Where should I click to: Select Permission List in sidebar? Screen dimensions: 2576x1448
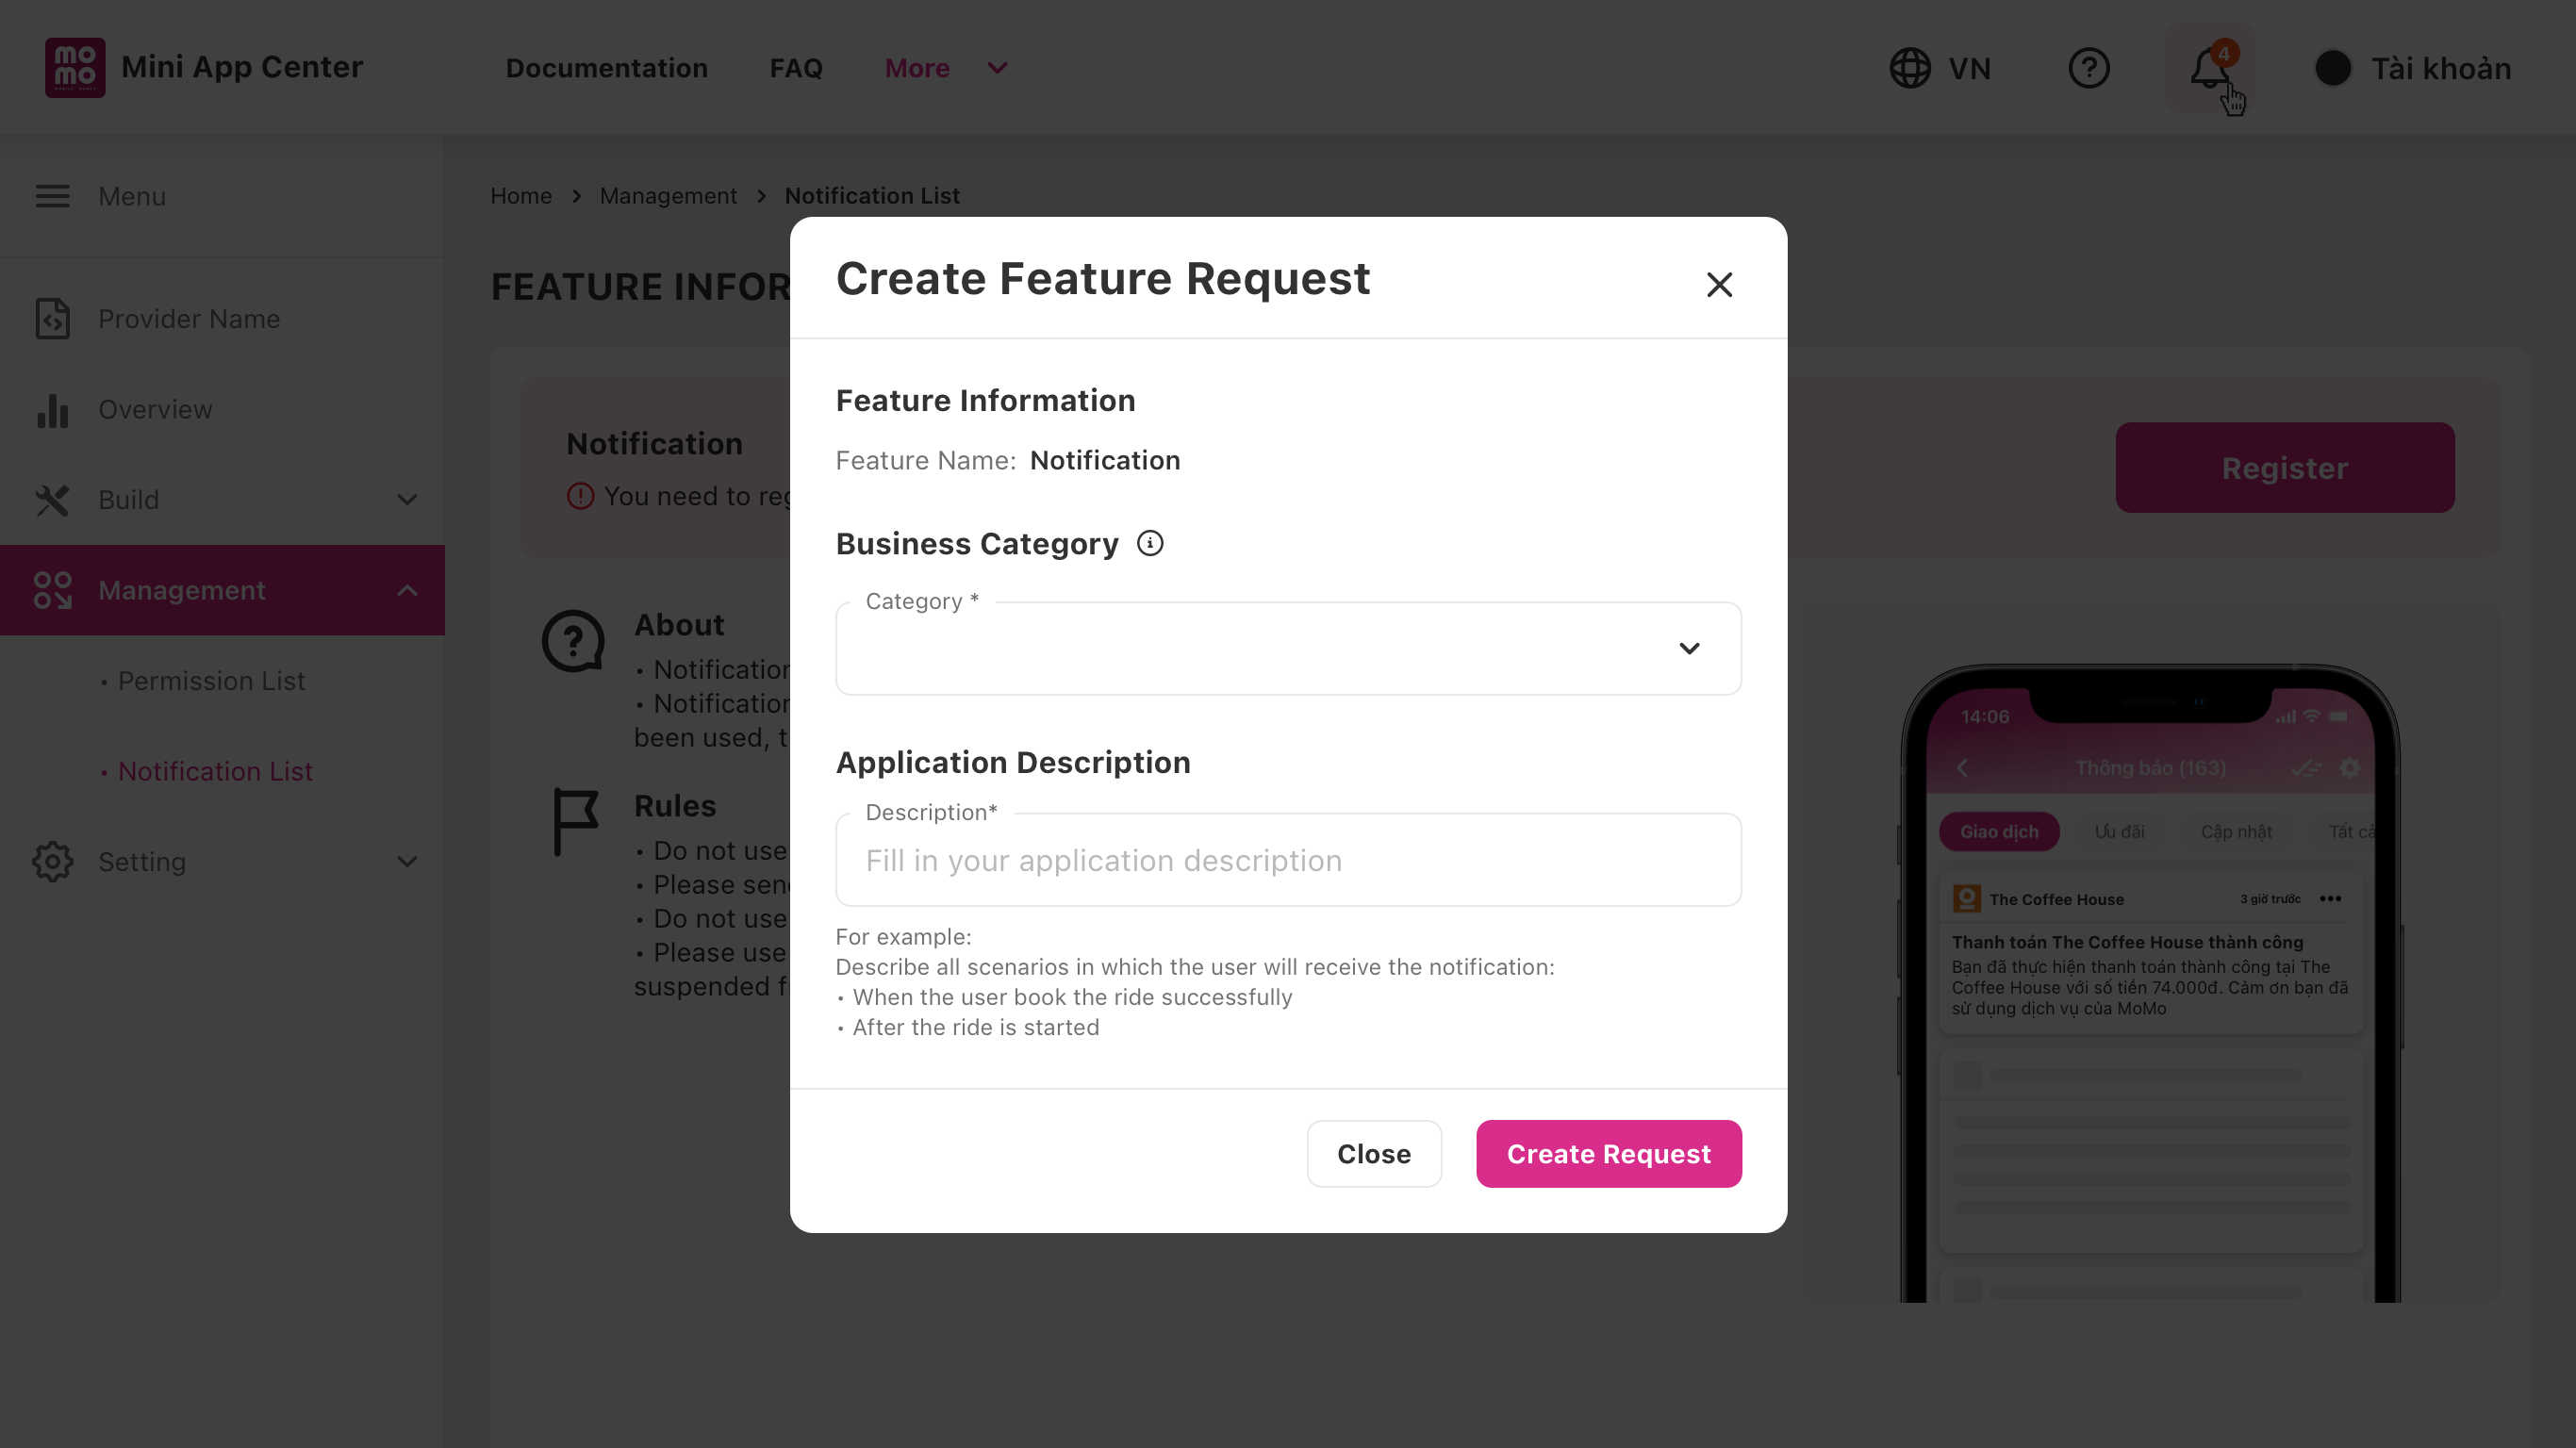point(211,680)
